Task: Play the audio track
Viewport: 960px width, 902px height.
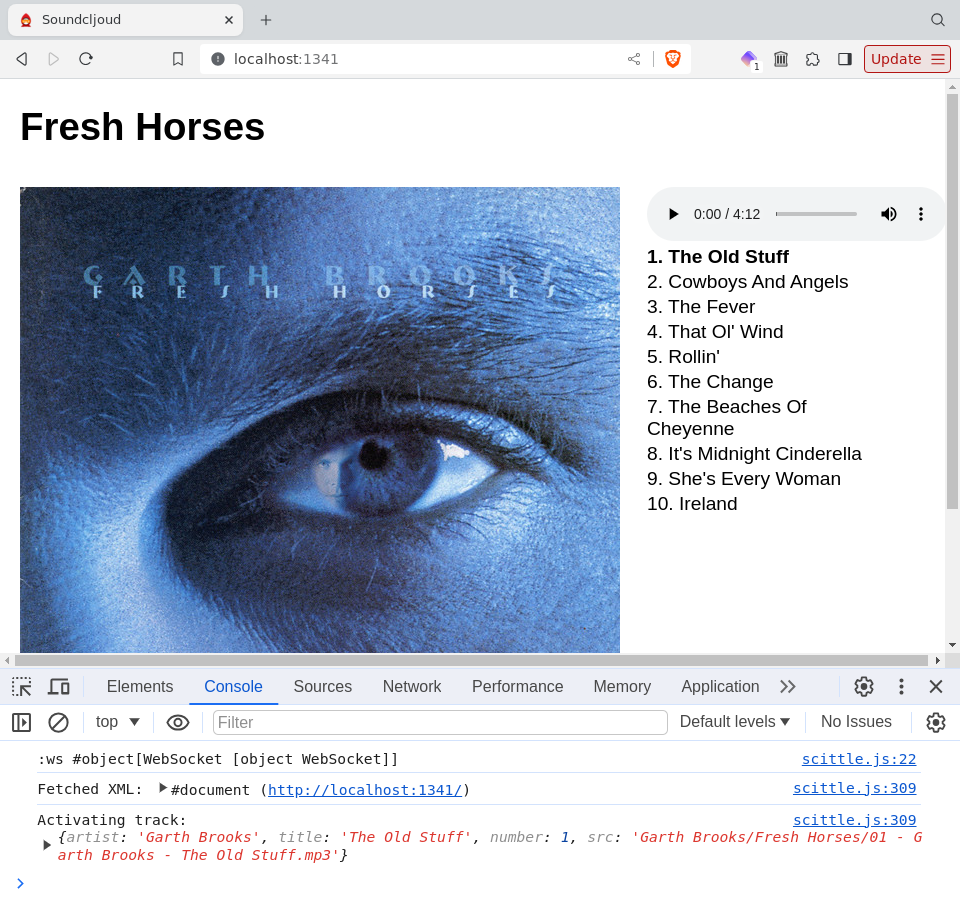Action: point(673,214)
